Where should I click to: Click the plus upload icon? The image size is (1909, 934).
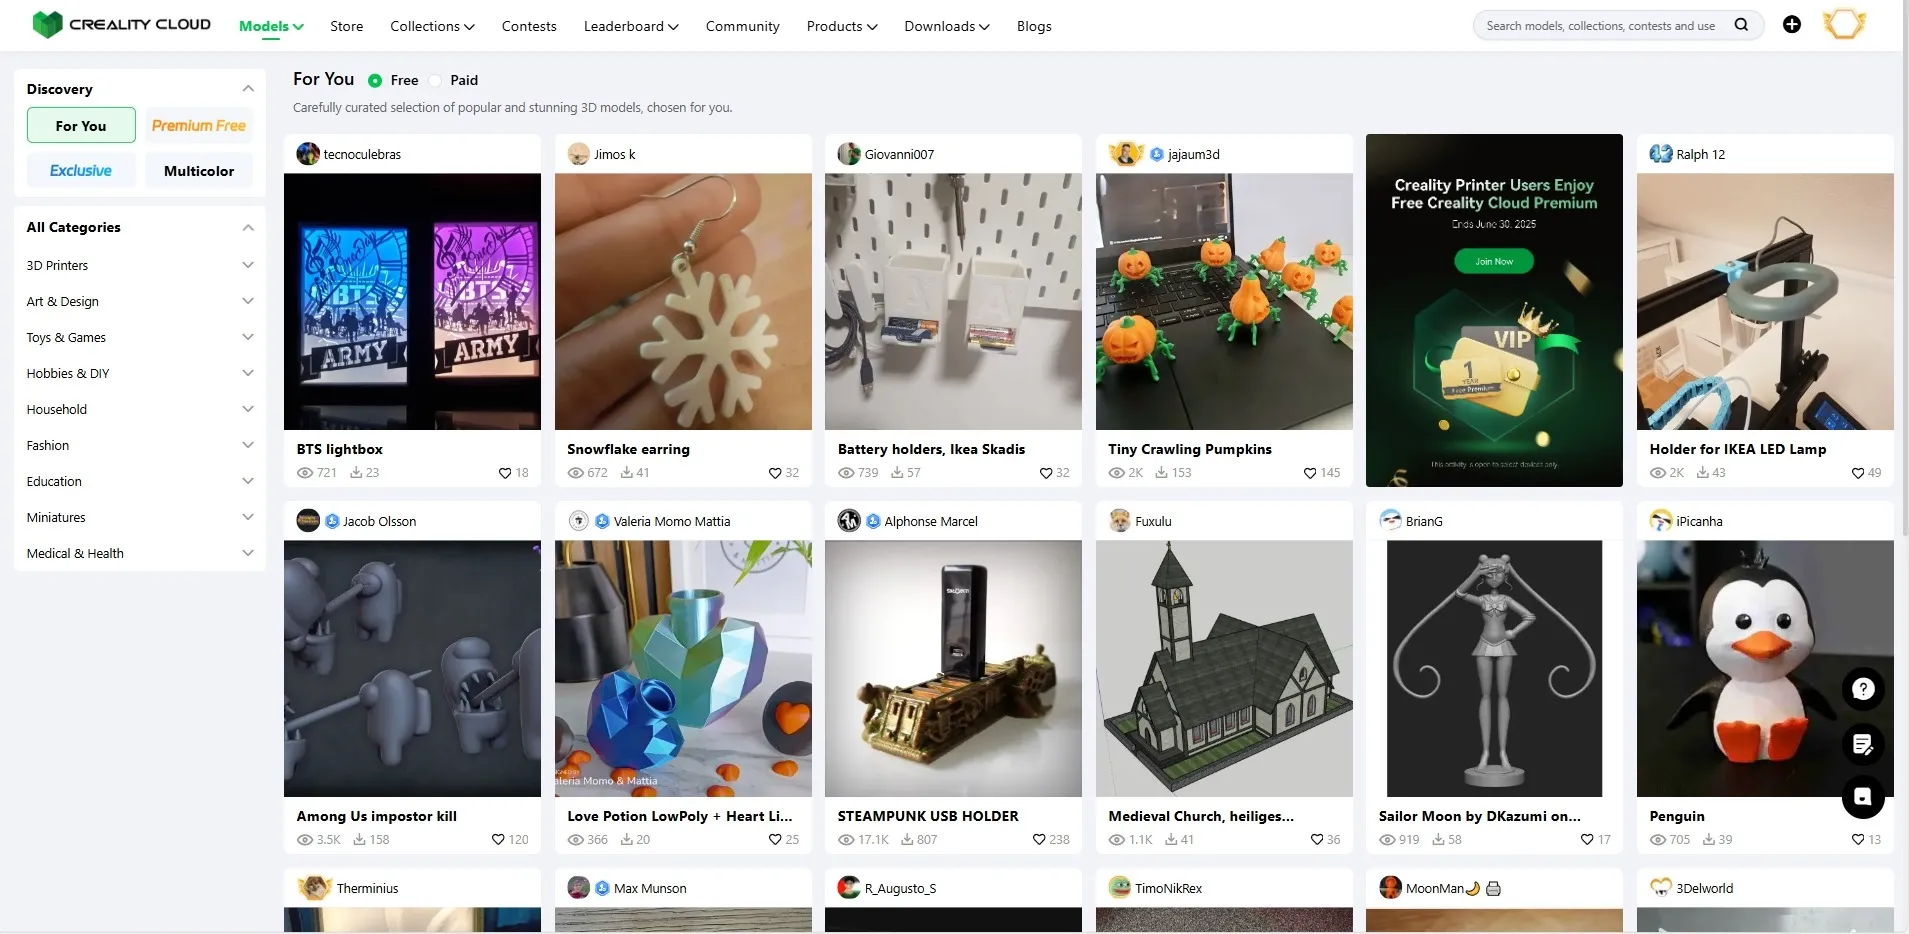pos(1792,25)
